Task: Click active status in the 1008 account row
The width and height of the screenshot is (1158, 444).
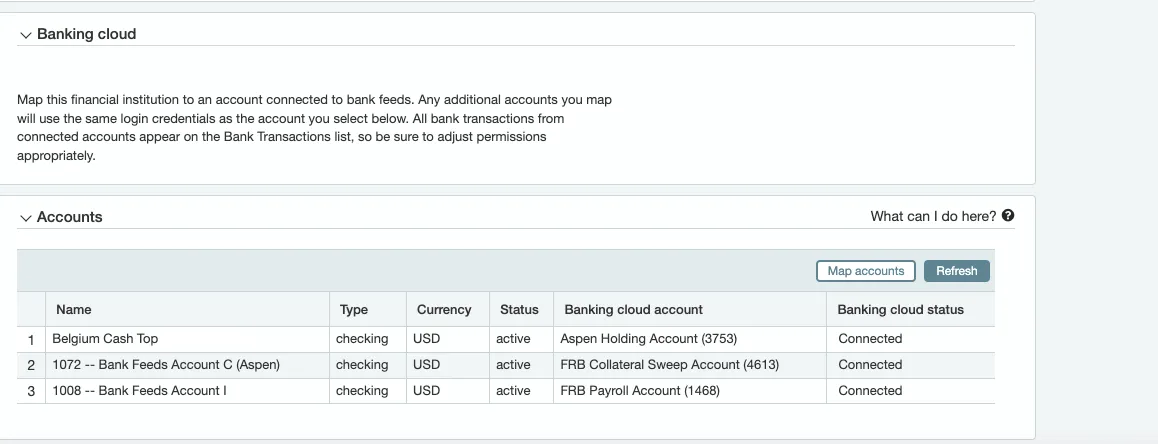Action: (x=513, y=390)
